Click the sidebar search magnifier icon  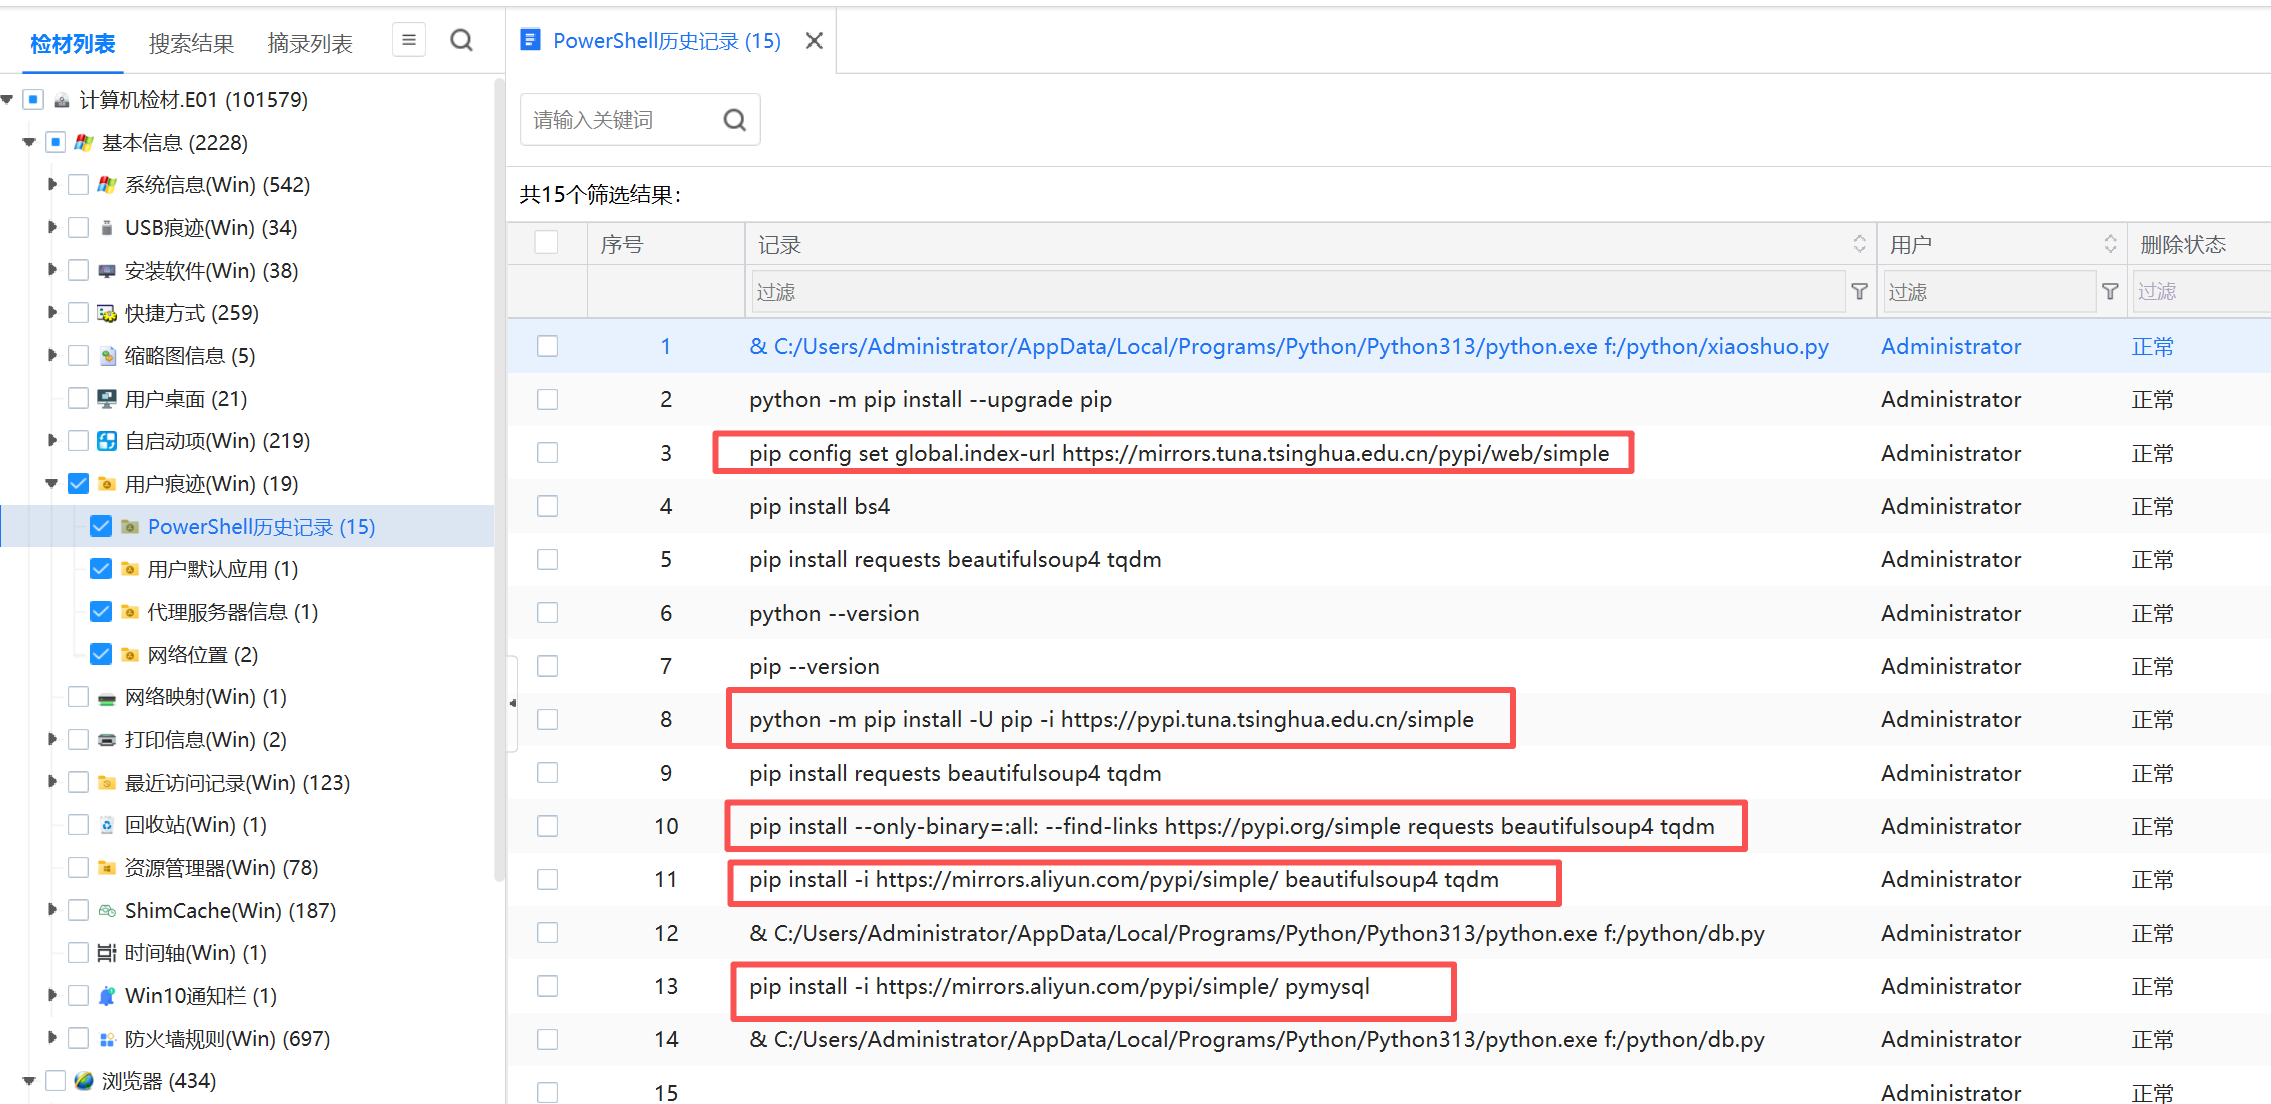pyautogui.click(x=461, y=41)
